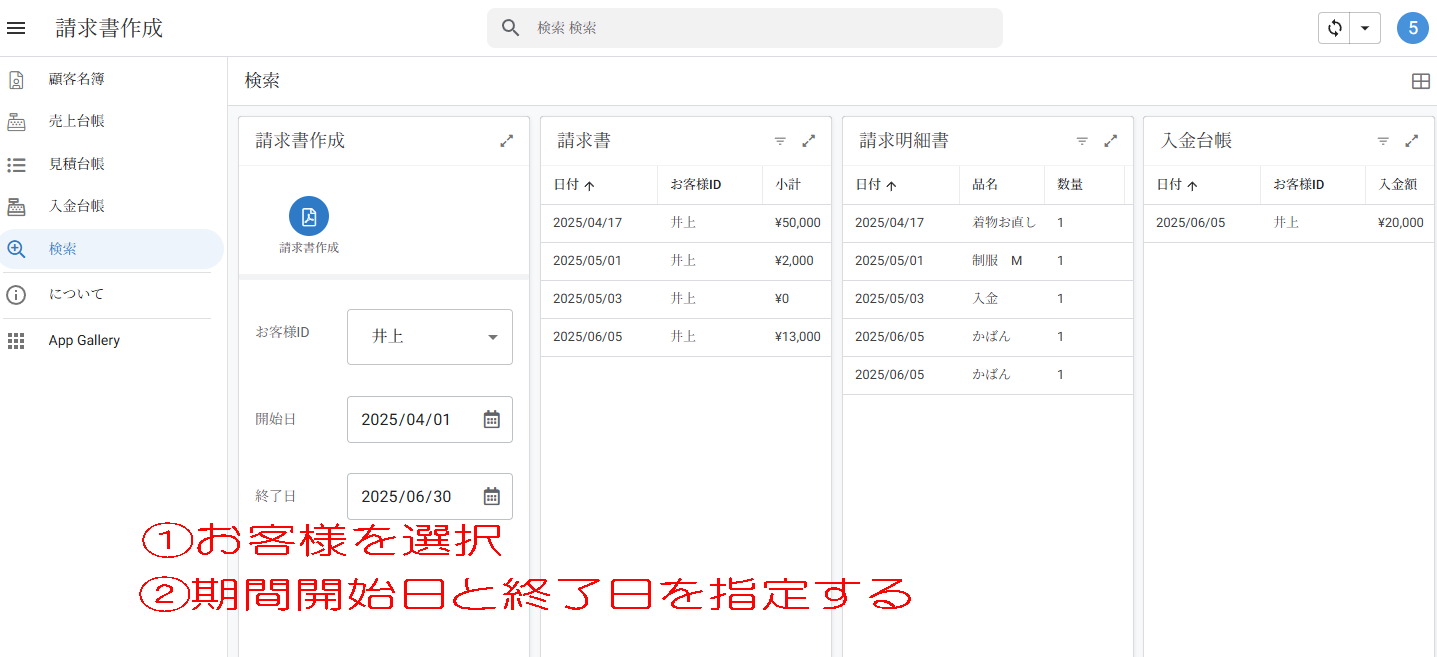1437x657 pixels.
Task: Expand the dropdown arrow next to sync
Action: pos(1365,28)
